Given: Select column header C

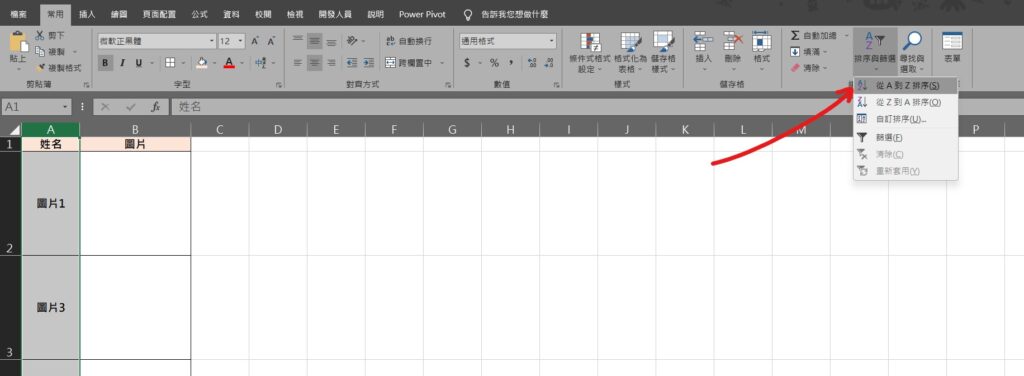Looking at the screenshot, I should 219,129.
